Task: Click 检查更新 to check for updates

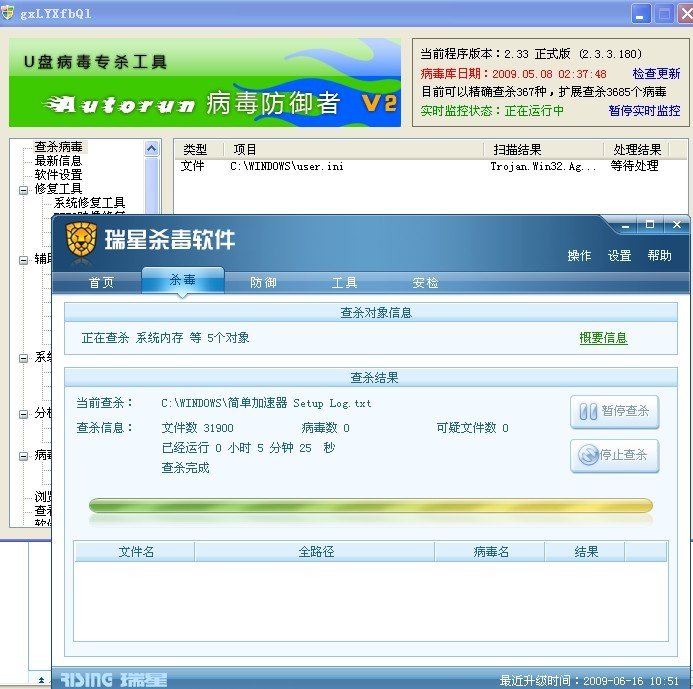Action: pyautogui.click(x=656, y=73)
